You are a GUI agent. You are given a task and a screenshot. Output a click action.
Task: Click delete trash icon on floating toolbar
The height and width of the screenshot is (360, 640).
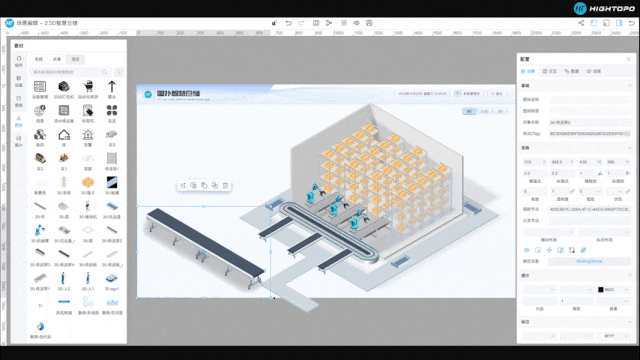[225, 186]
